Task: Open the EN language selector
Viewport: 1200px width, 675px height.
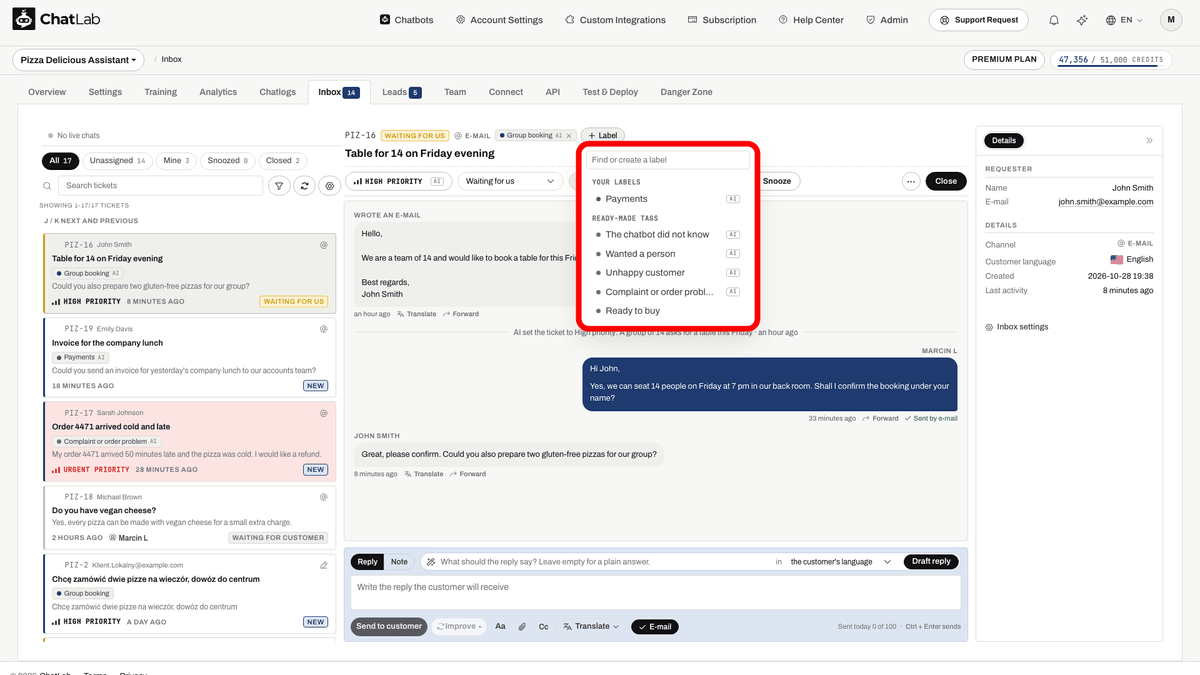Action: tap(1125, 20)
